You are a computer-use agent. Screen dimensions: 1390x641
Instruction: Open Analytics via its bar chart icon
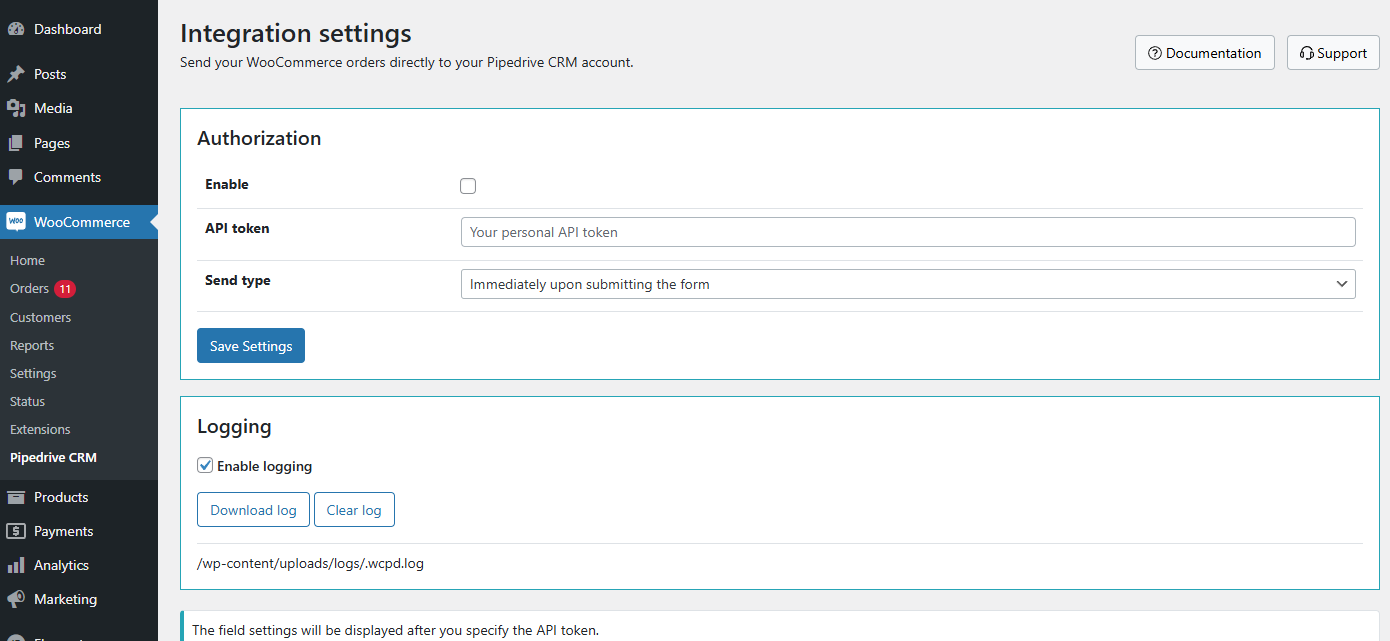(x=17, y=565)
